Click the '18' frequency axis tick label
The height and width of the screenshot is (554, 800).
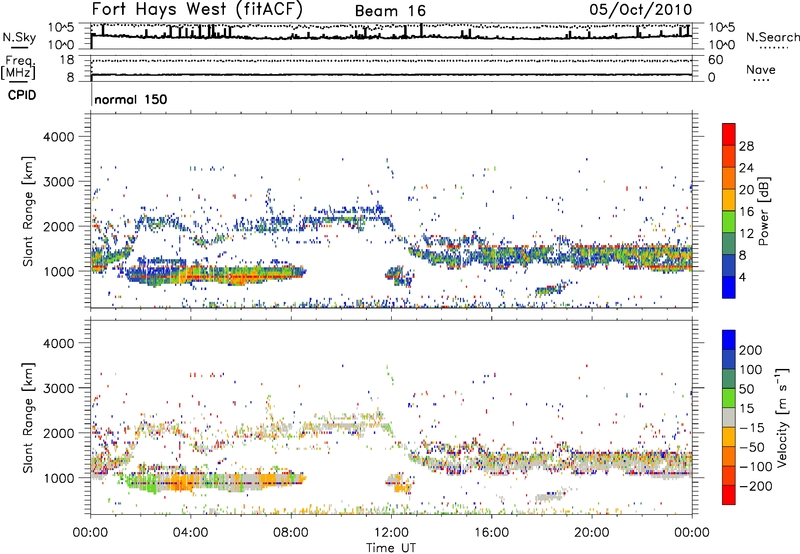[67, 60]
